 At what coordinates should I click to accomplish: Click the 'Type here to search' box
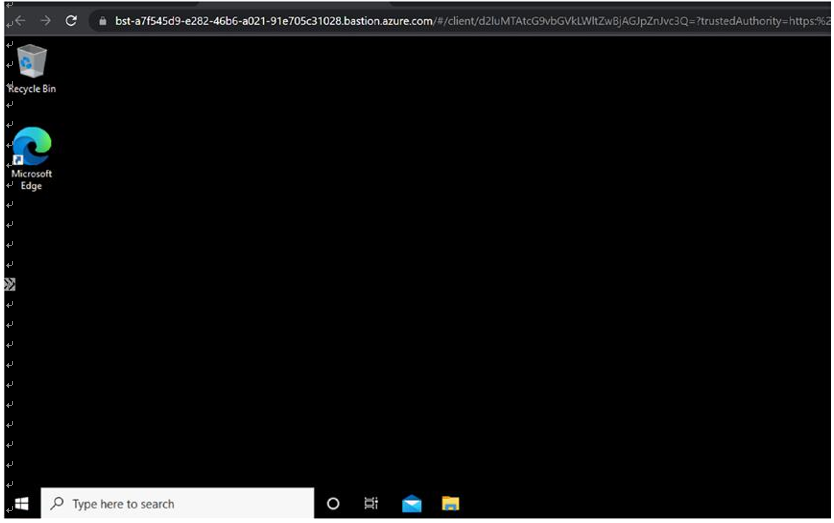click(178, 503)
